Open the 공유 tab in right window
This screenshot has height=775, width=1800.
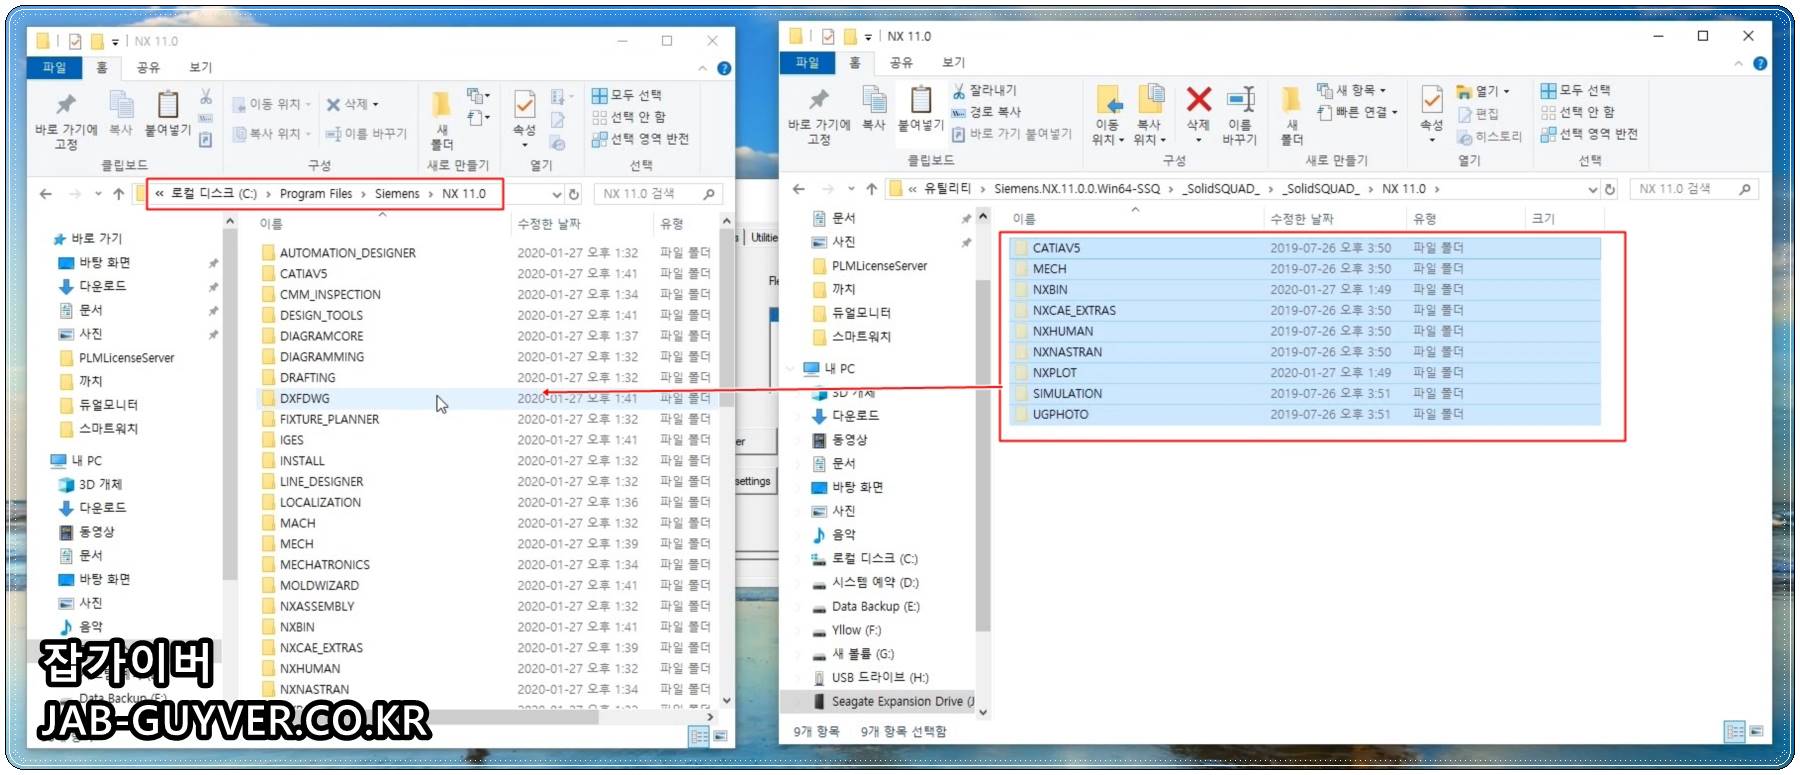(901, 62)
